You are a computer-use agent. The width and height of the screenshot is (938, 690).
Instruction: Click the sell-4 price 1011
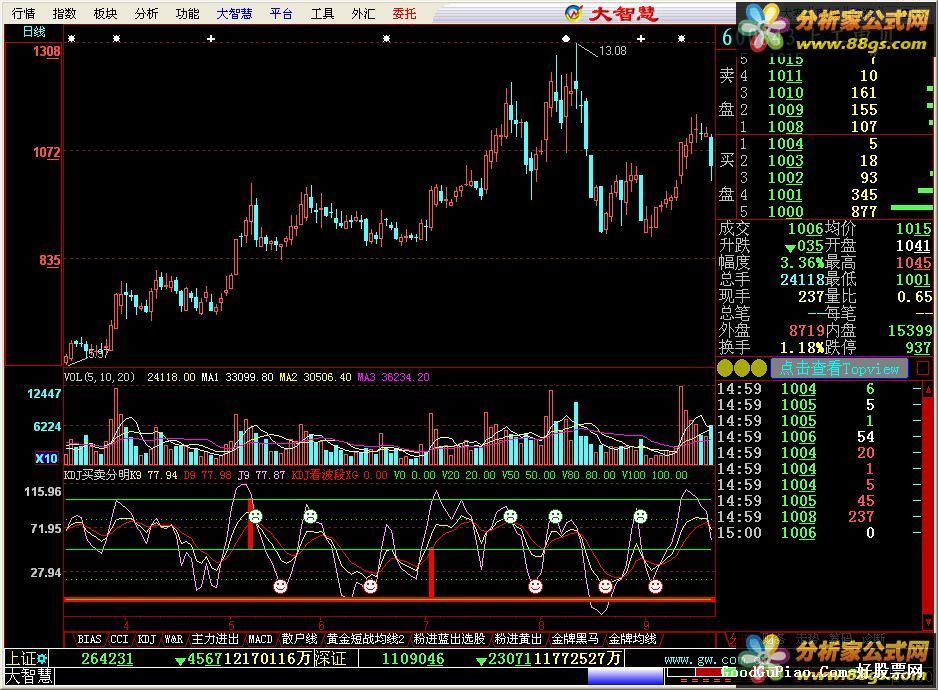click(x=785, y=75)
